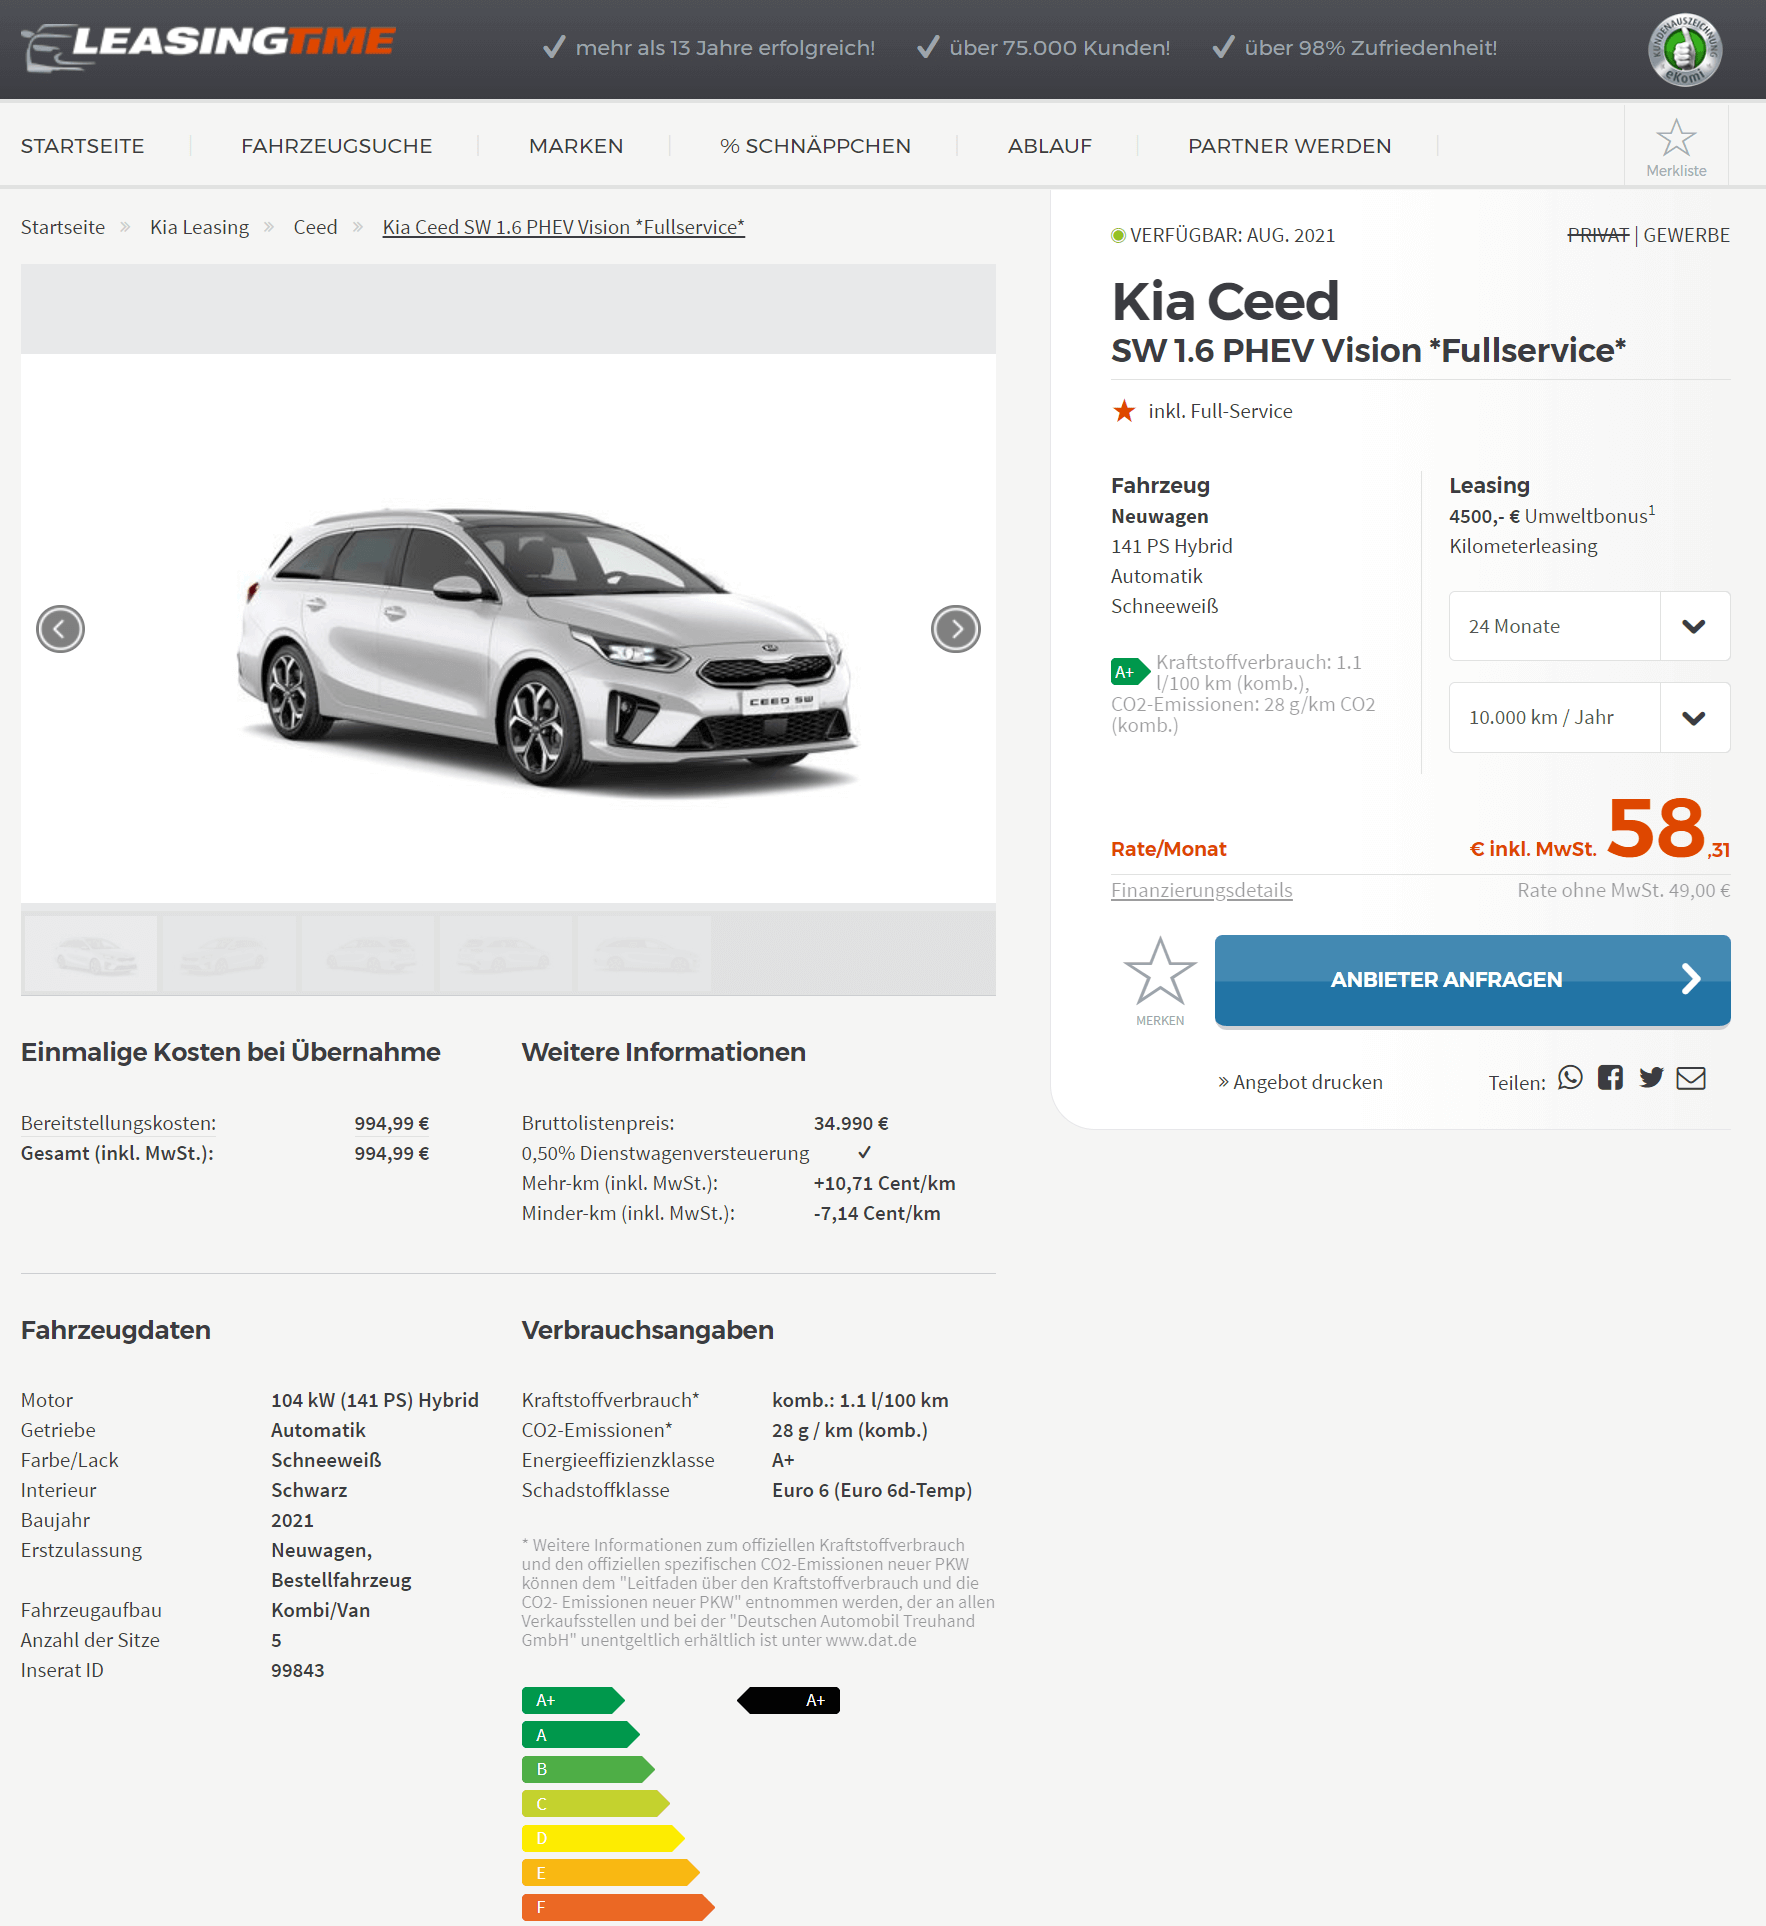Select the first car thumbnail
Screen dimensions: 1766x1926
[x=91, y=953]
